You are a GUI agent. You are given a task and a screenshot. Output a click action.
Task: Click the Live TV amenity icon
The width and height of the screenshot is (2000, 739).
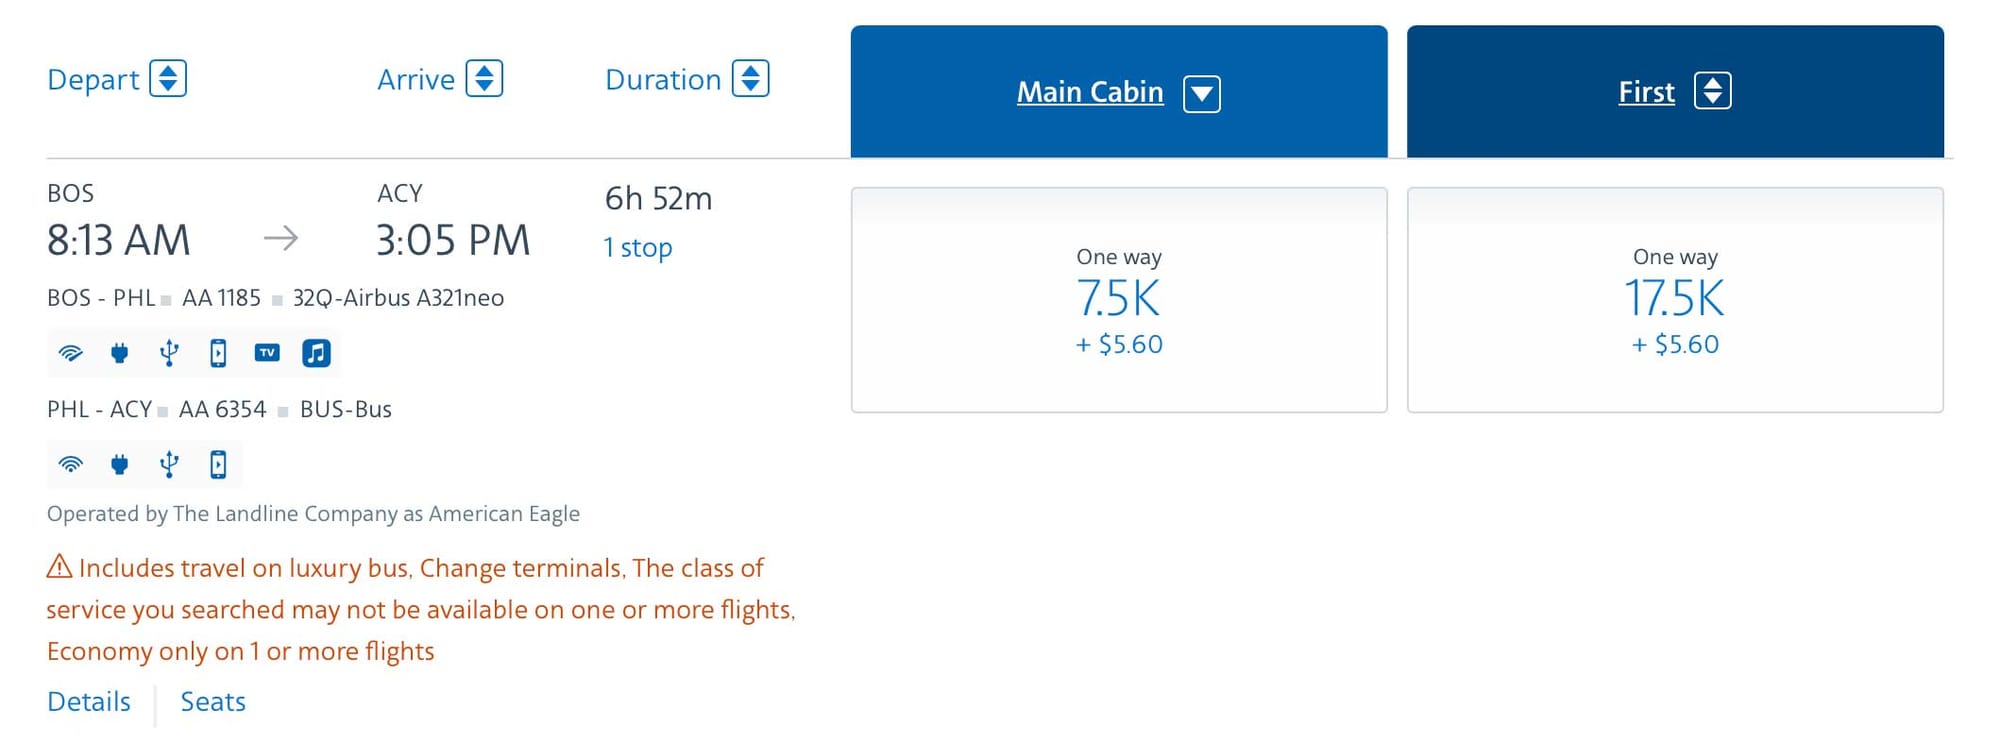[x=267, y=352]
